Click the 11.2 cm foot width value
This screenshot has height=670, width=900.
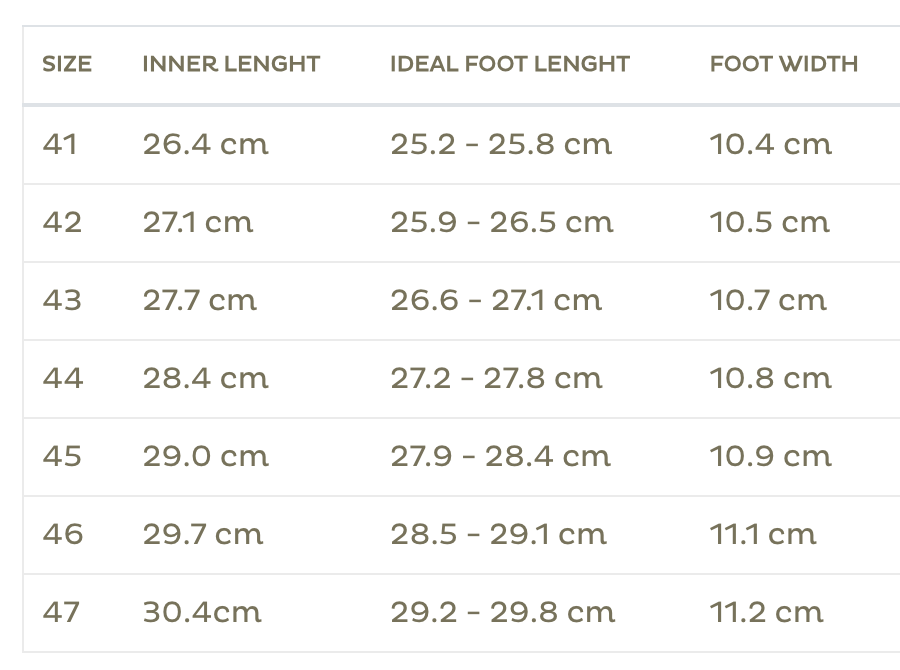767,612
